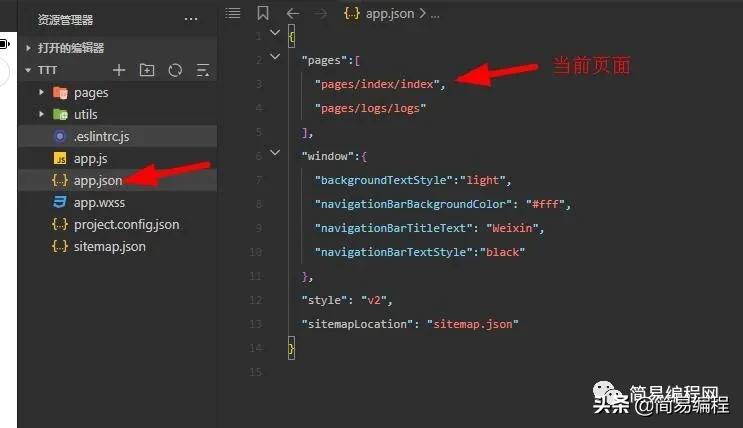
Task: Click the closing brace on line 14
Action: click(x=291, y=348)
